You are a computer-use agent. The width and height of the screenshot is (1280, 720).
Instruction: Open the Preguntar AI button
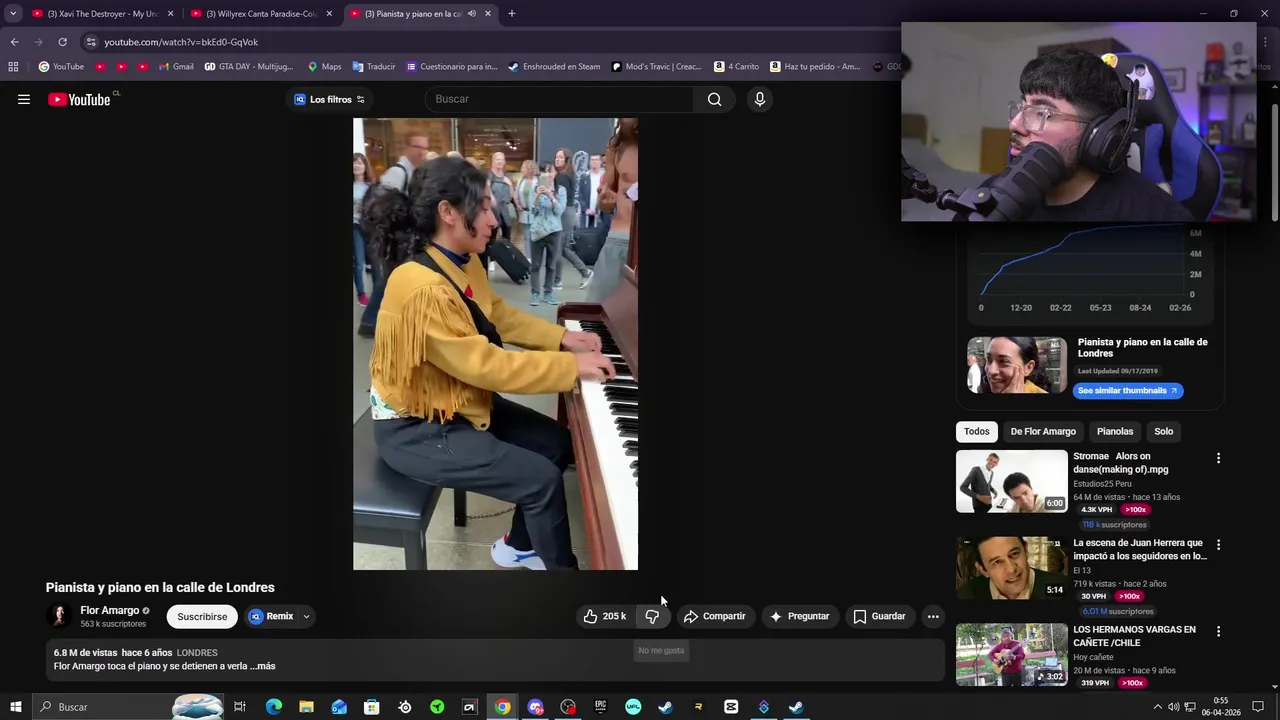click(798, 616)
